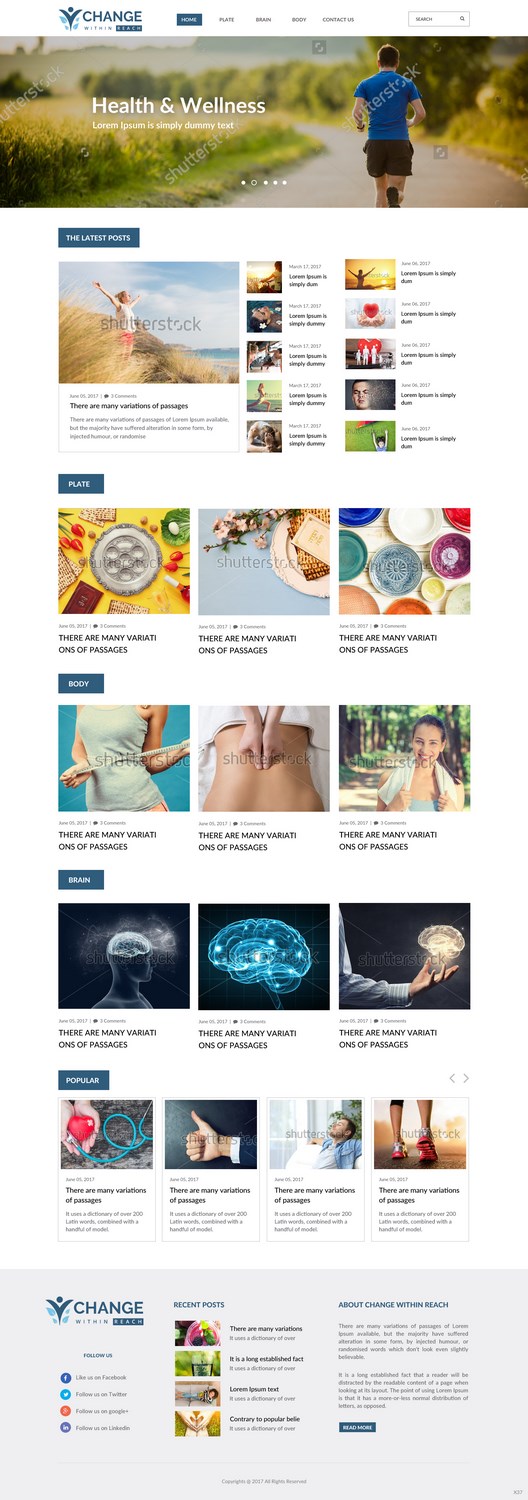Go to the Contact Us page
Screen dimensions: 528x1500
[x=338, y=20]
